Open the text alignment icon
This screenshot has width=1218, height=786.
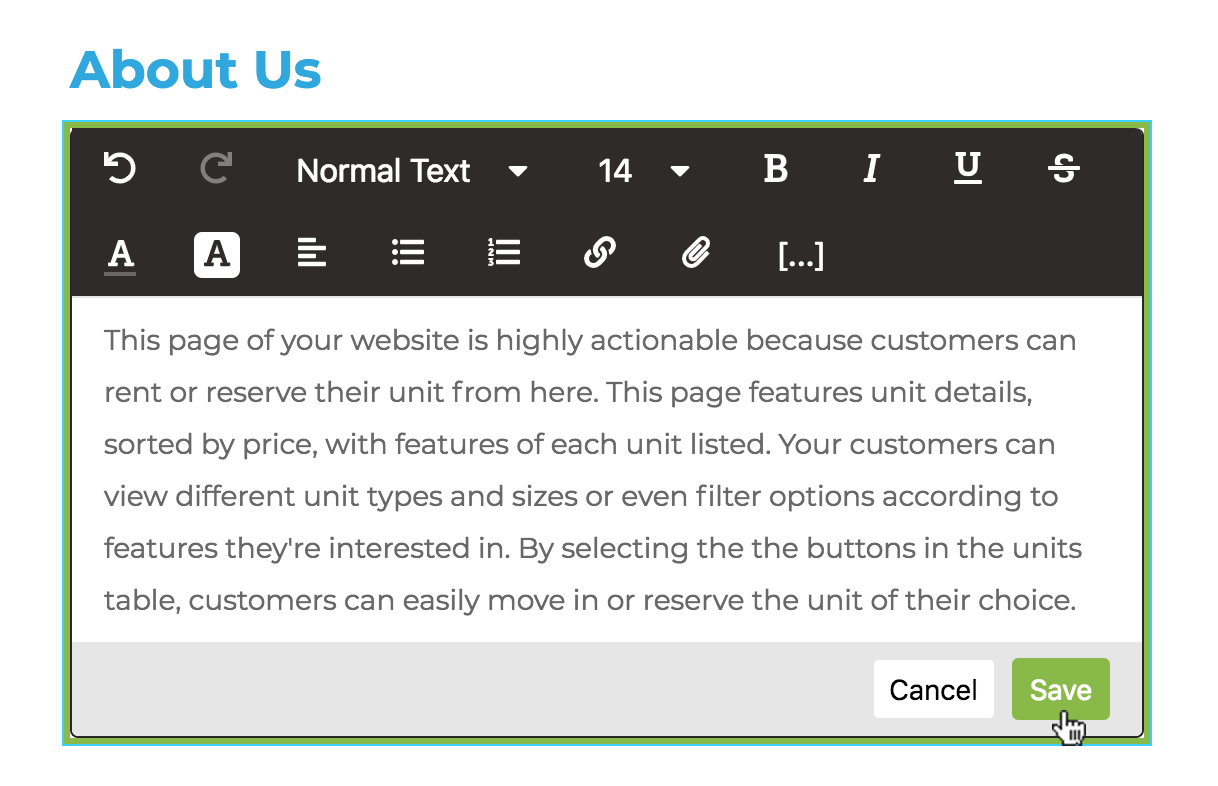pos(312,253)
